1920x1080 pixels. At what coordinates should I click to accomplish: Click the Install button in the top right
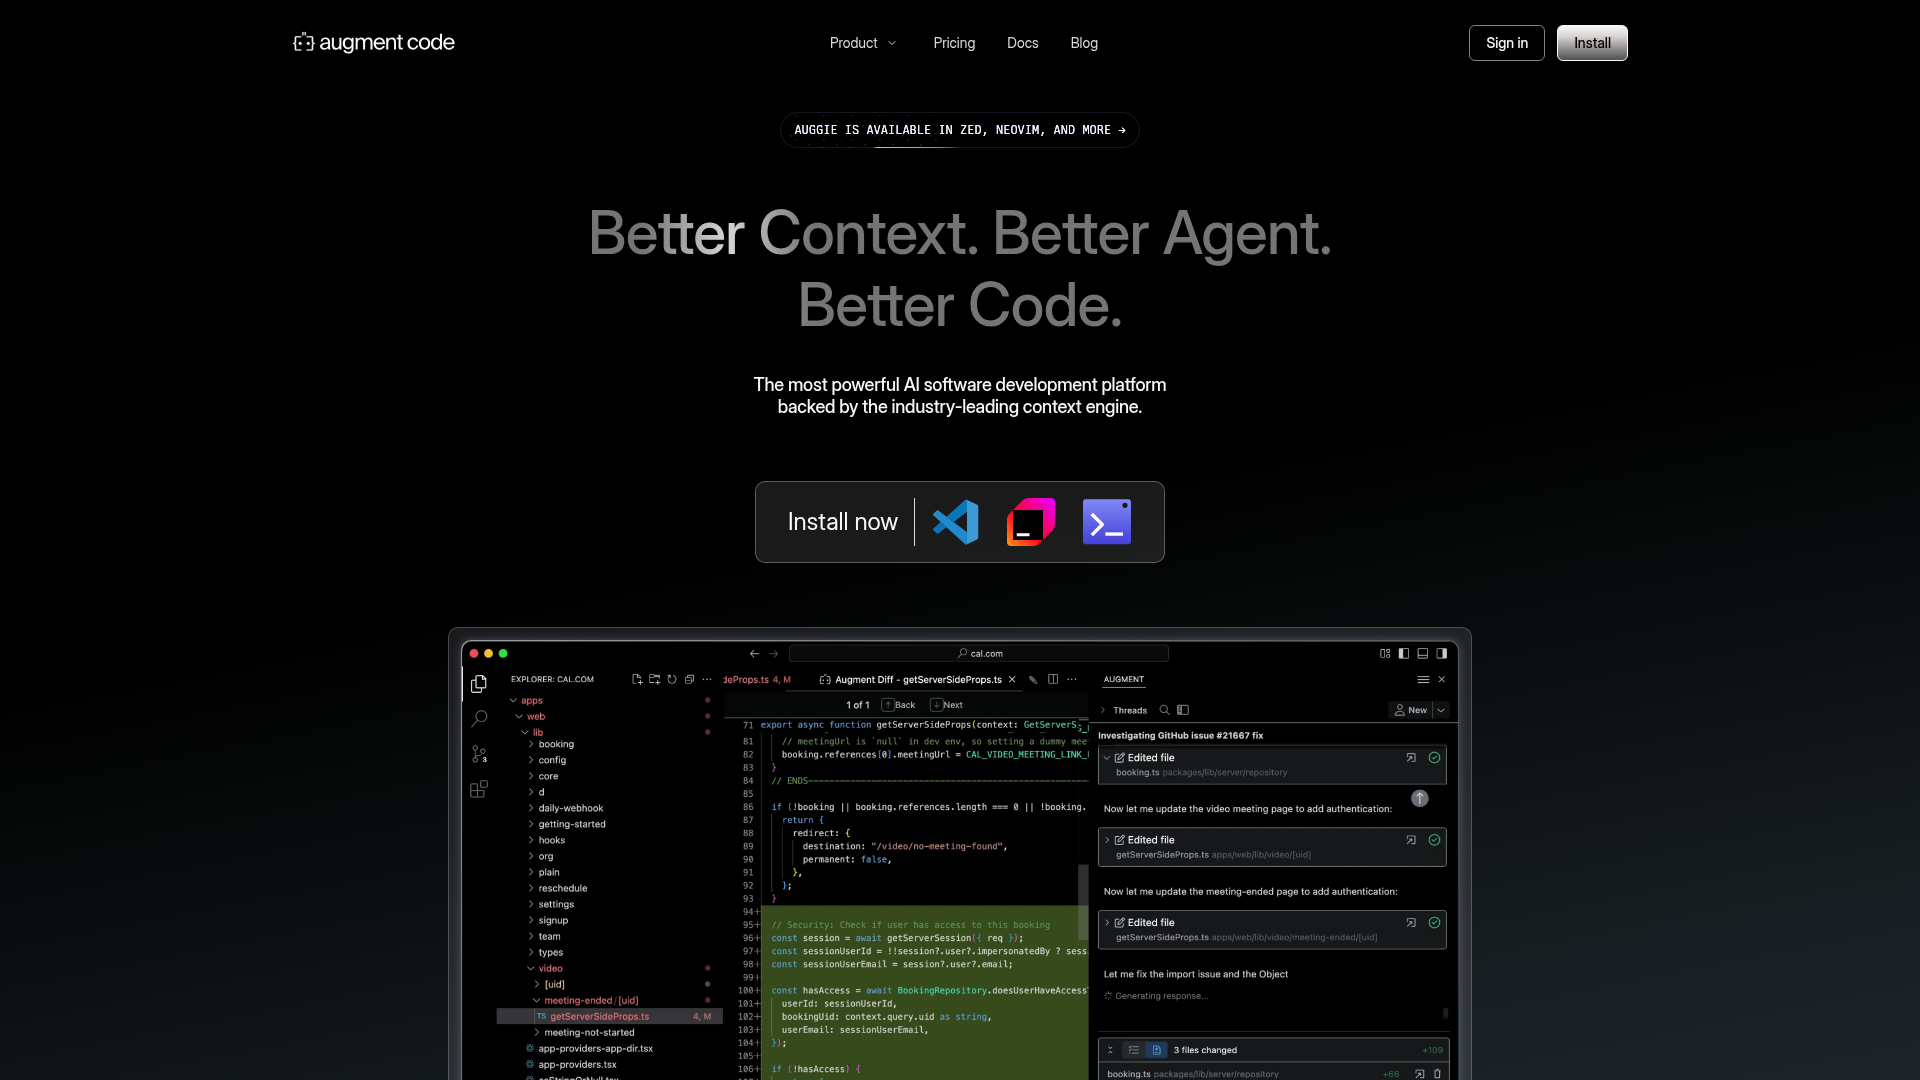1591,43
